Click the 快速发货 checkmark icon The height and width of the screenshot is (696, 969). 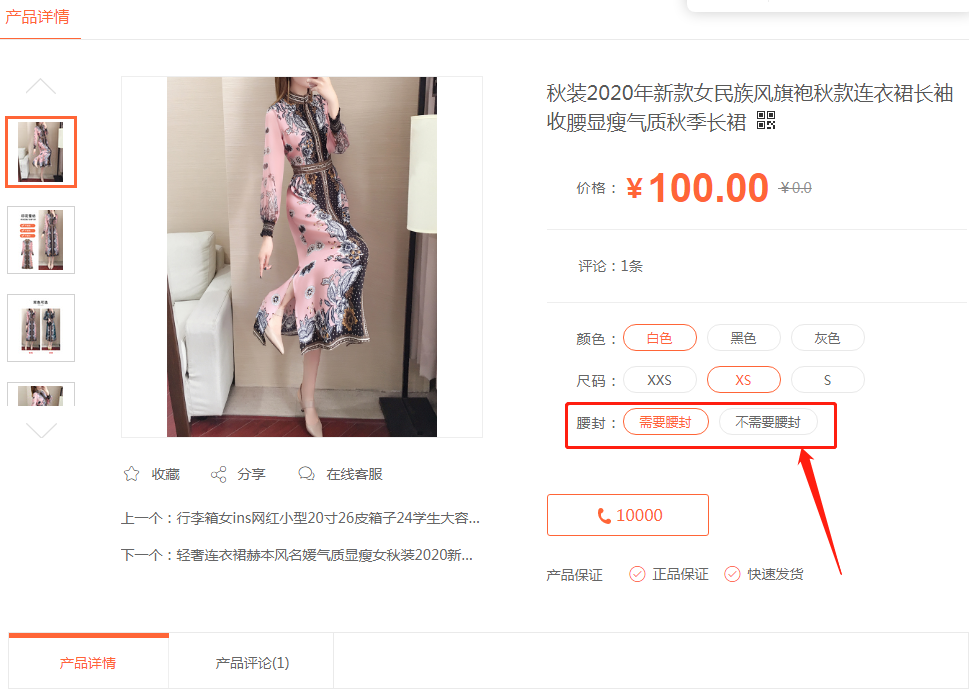pyautogui.click(x=732, y=574)
